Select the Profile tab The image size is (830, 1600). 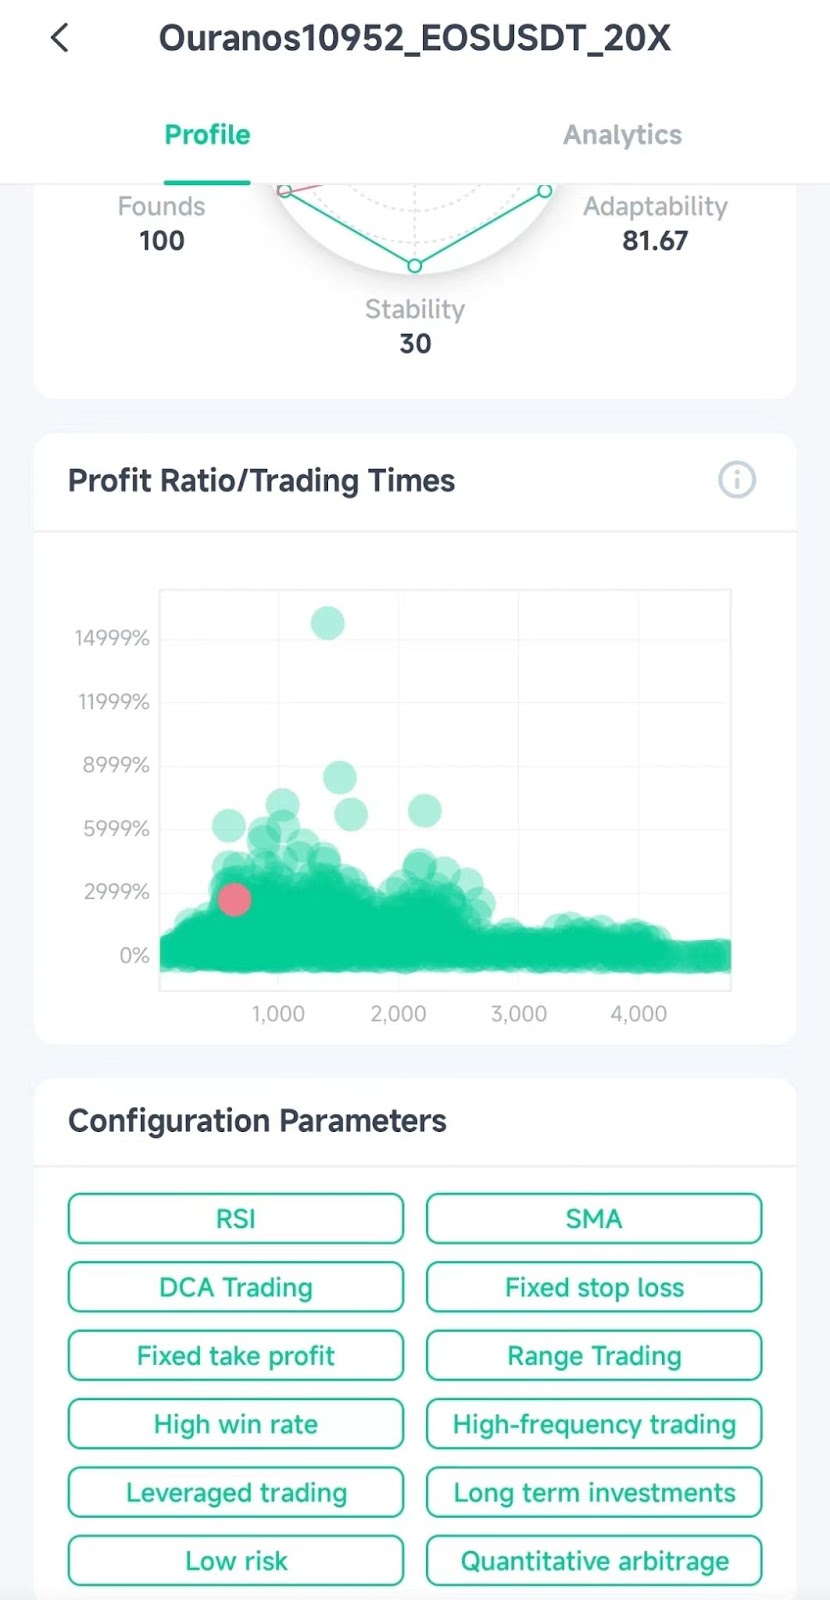pos(207,135)
